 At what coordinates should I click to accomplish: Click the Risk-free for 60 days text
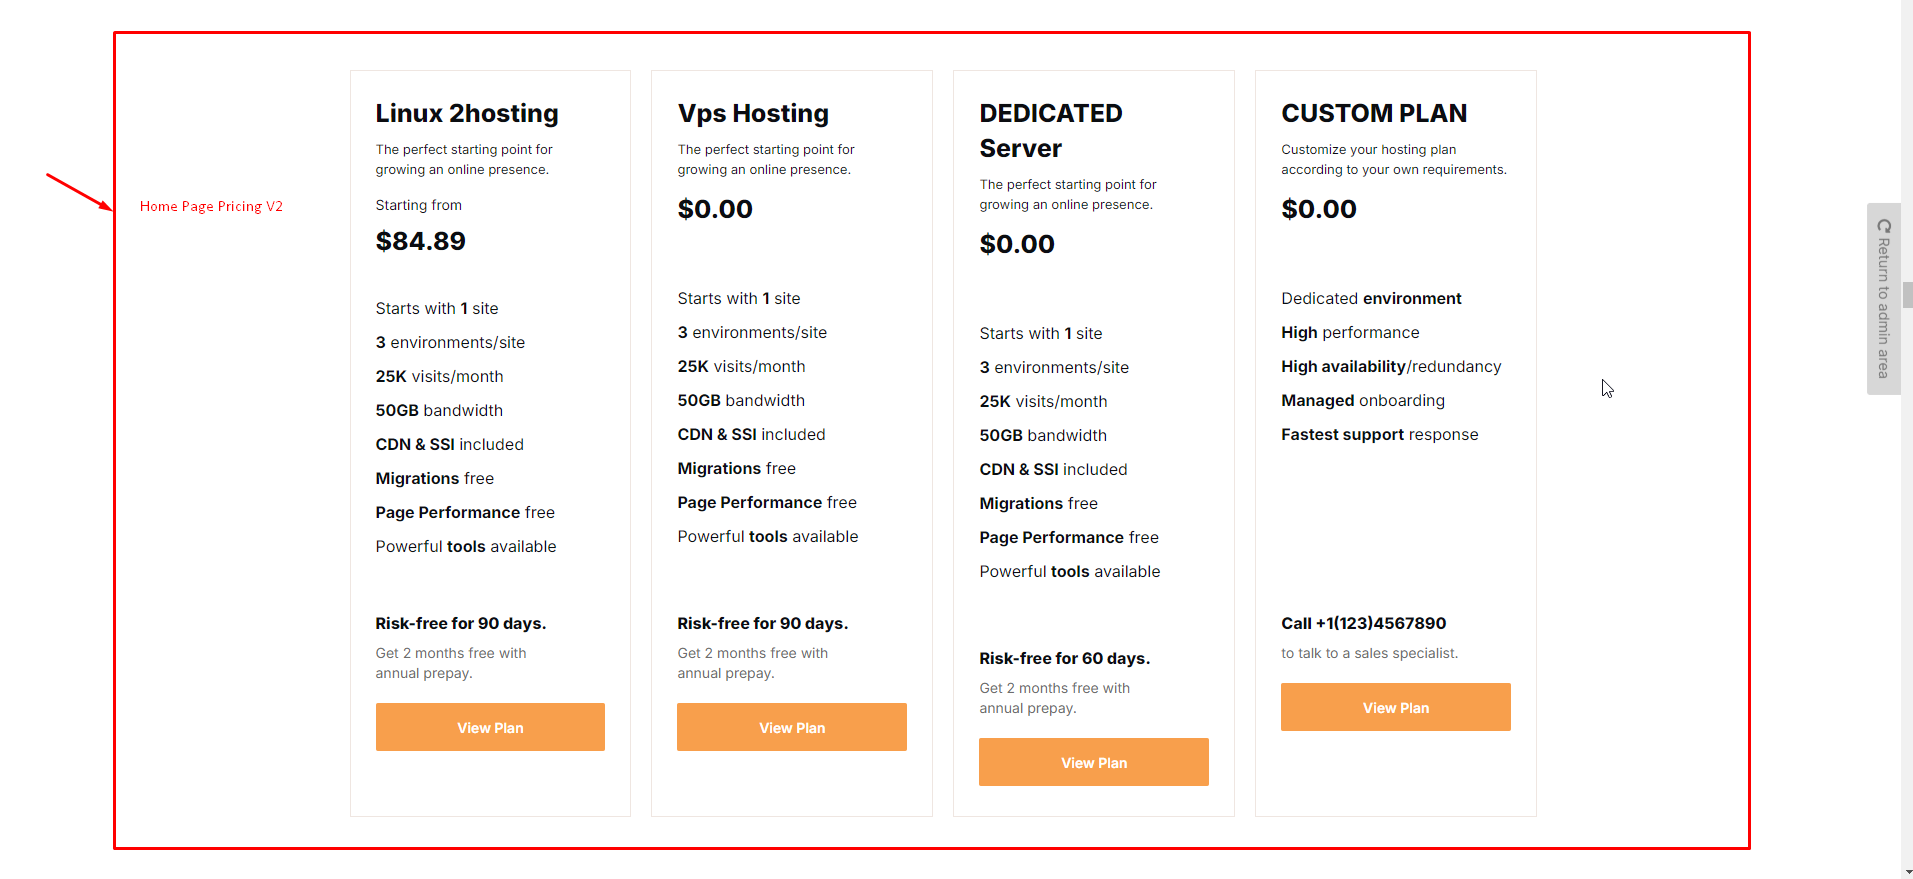[1064, 658]
